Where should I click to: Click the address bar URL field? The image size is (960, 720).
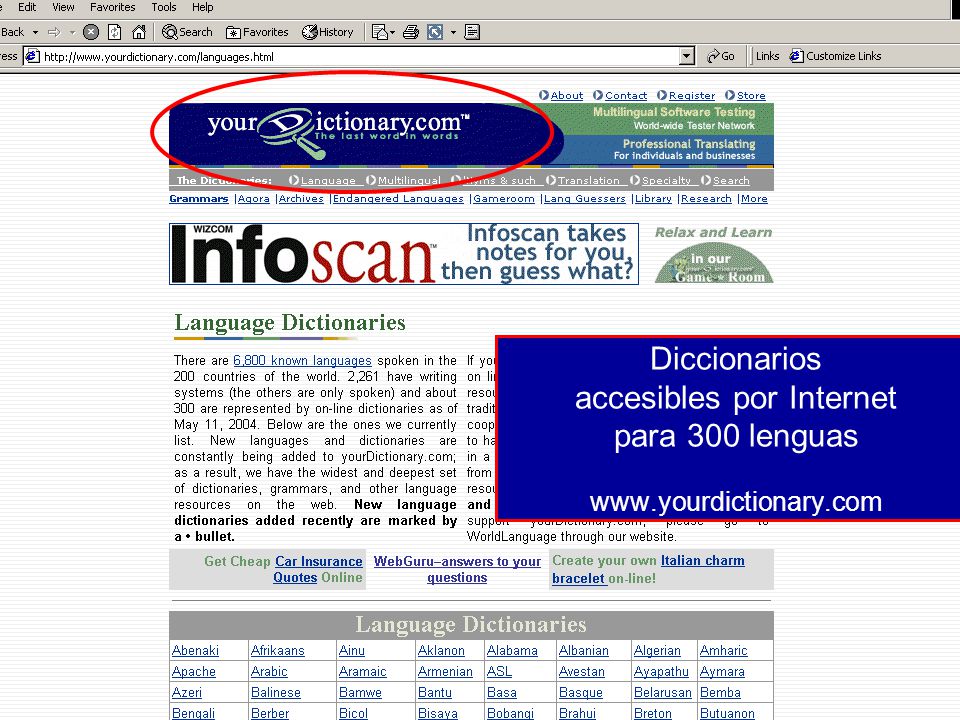359,56
